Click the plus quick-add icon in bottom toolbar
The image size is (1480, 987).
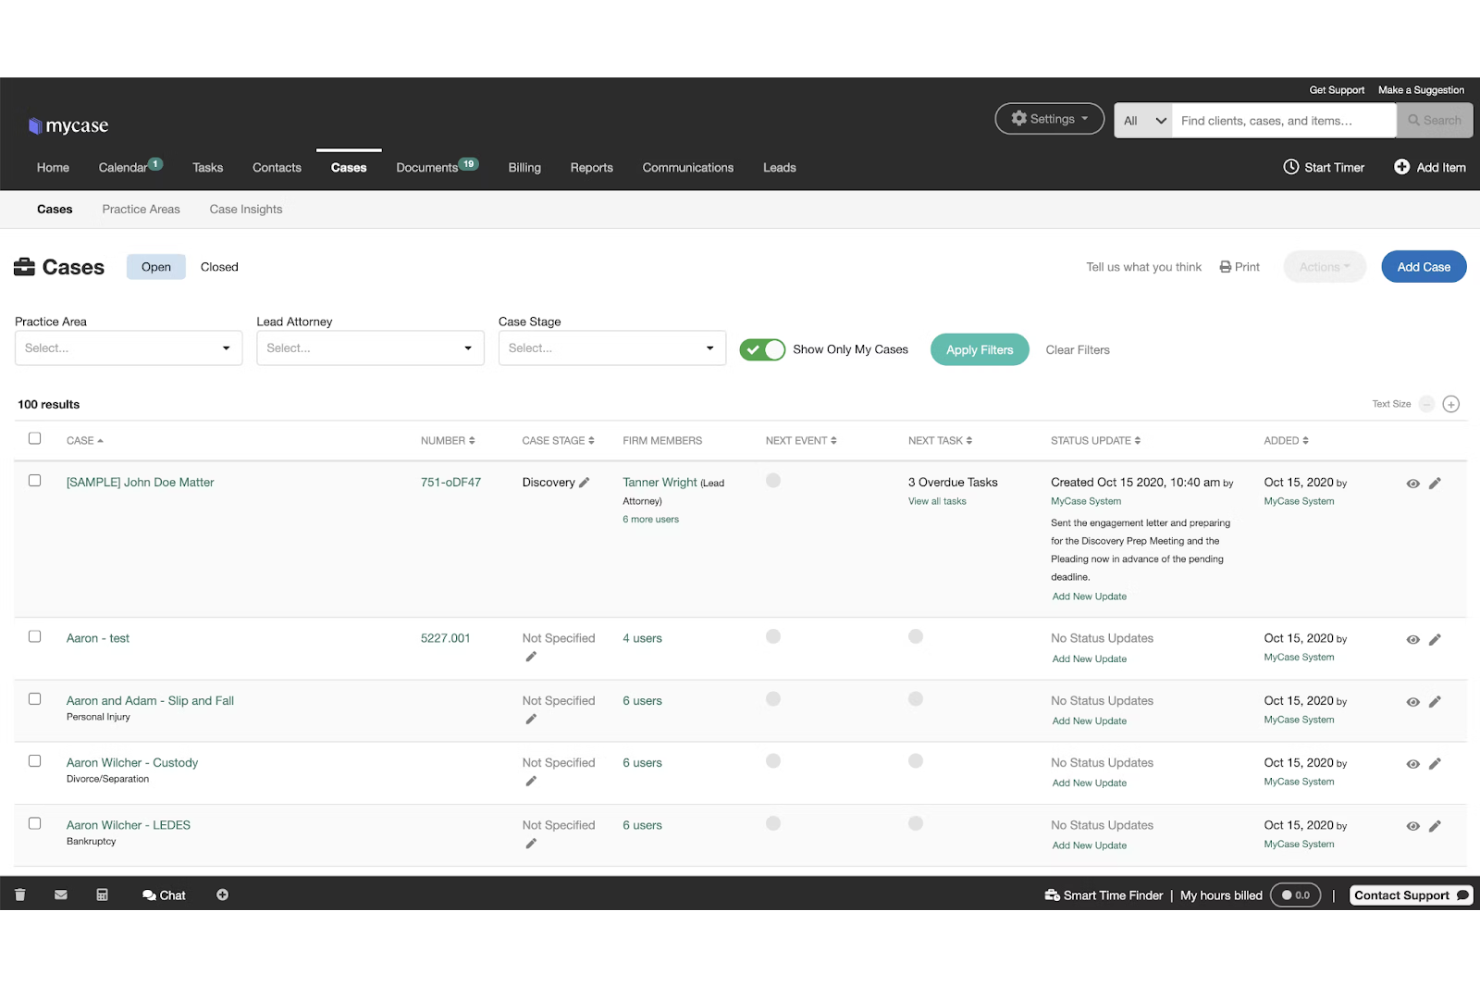pyautogui.click(x=222, y=894)
